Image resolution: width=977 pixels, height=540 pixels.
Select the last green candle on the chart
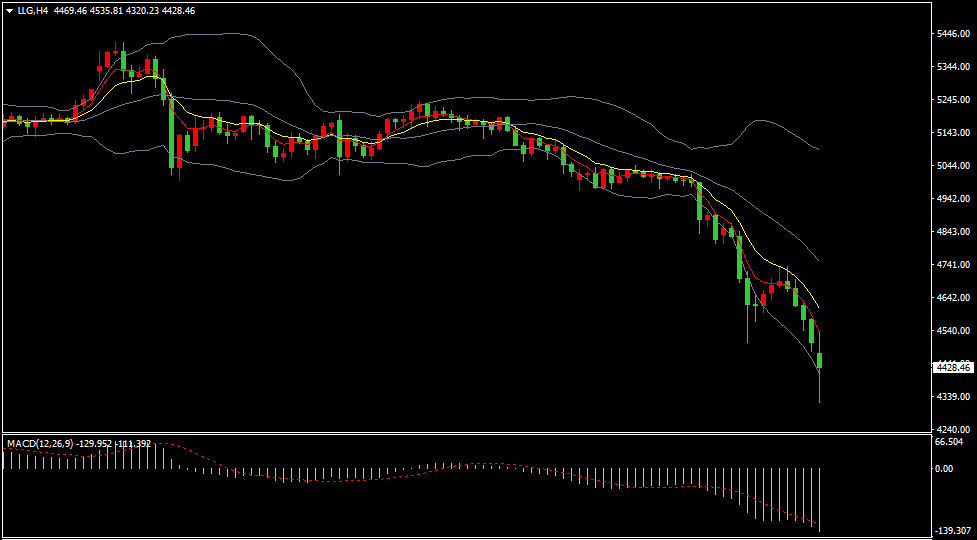820,360
